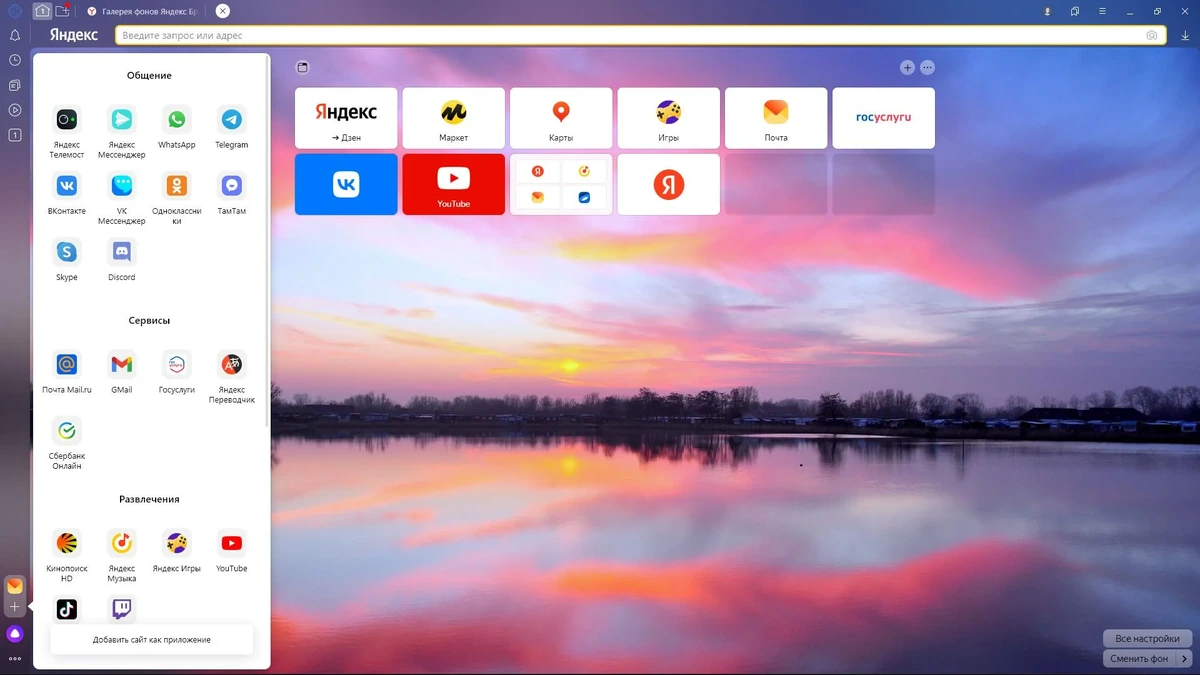Click Все настройки button
1200x675 pixels.
[x=1147, y=638]
